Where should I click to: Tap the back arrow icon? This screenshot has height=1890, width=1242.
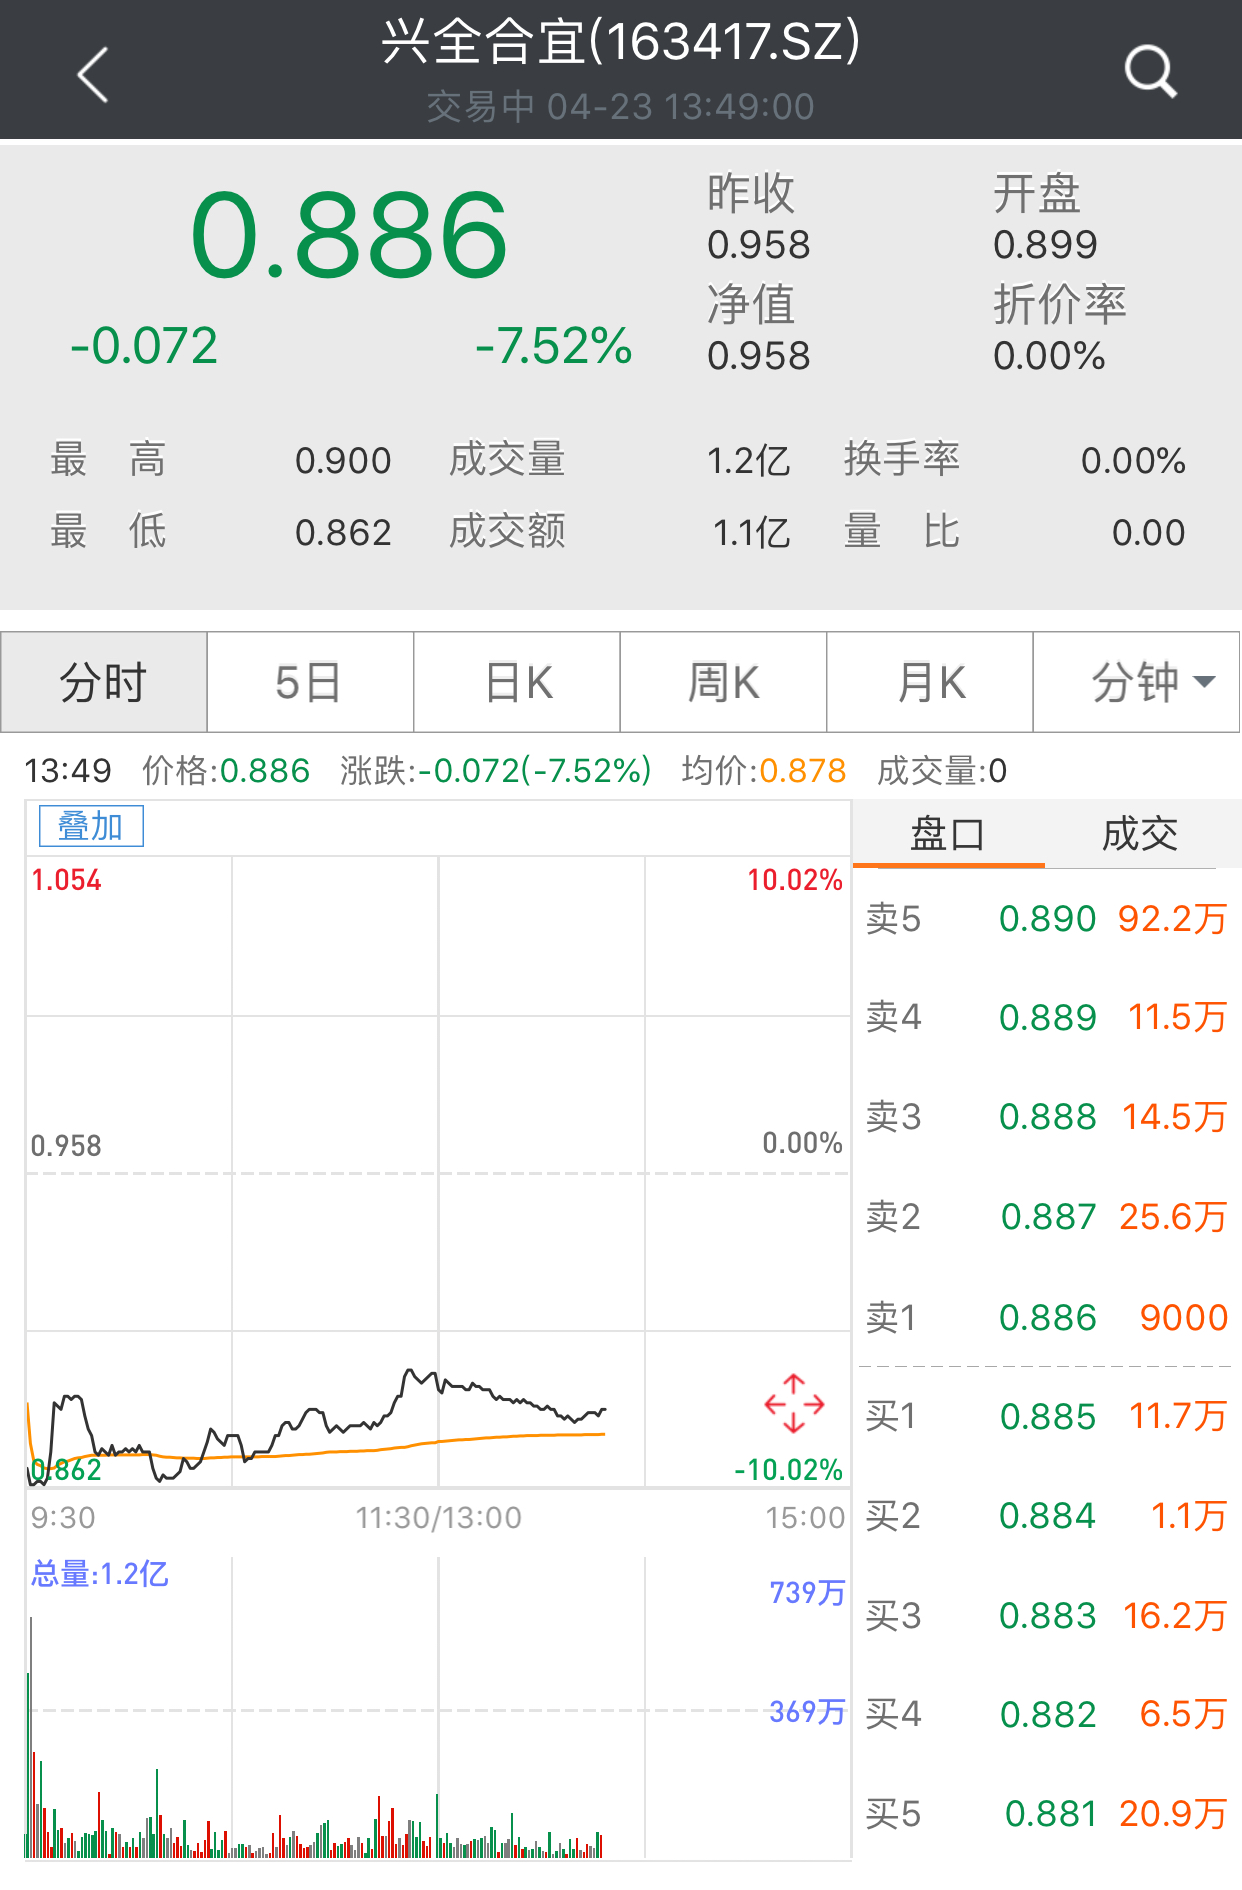pos(93,75)
